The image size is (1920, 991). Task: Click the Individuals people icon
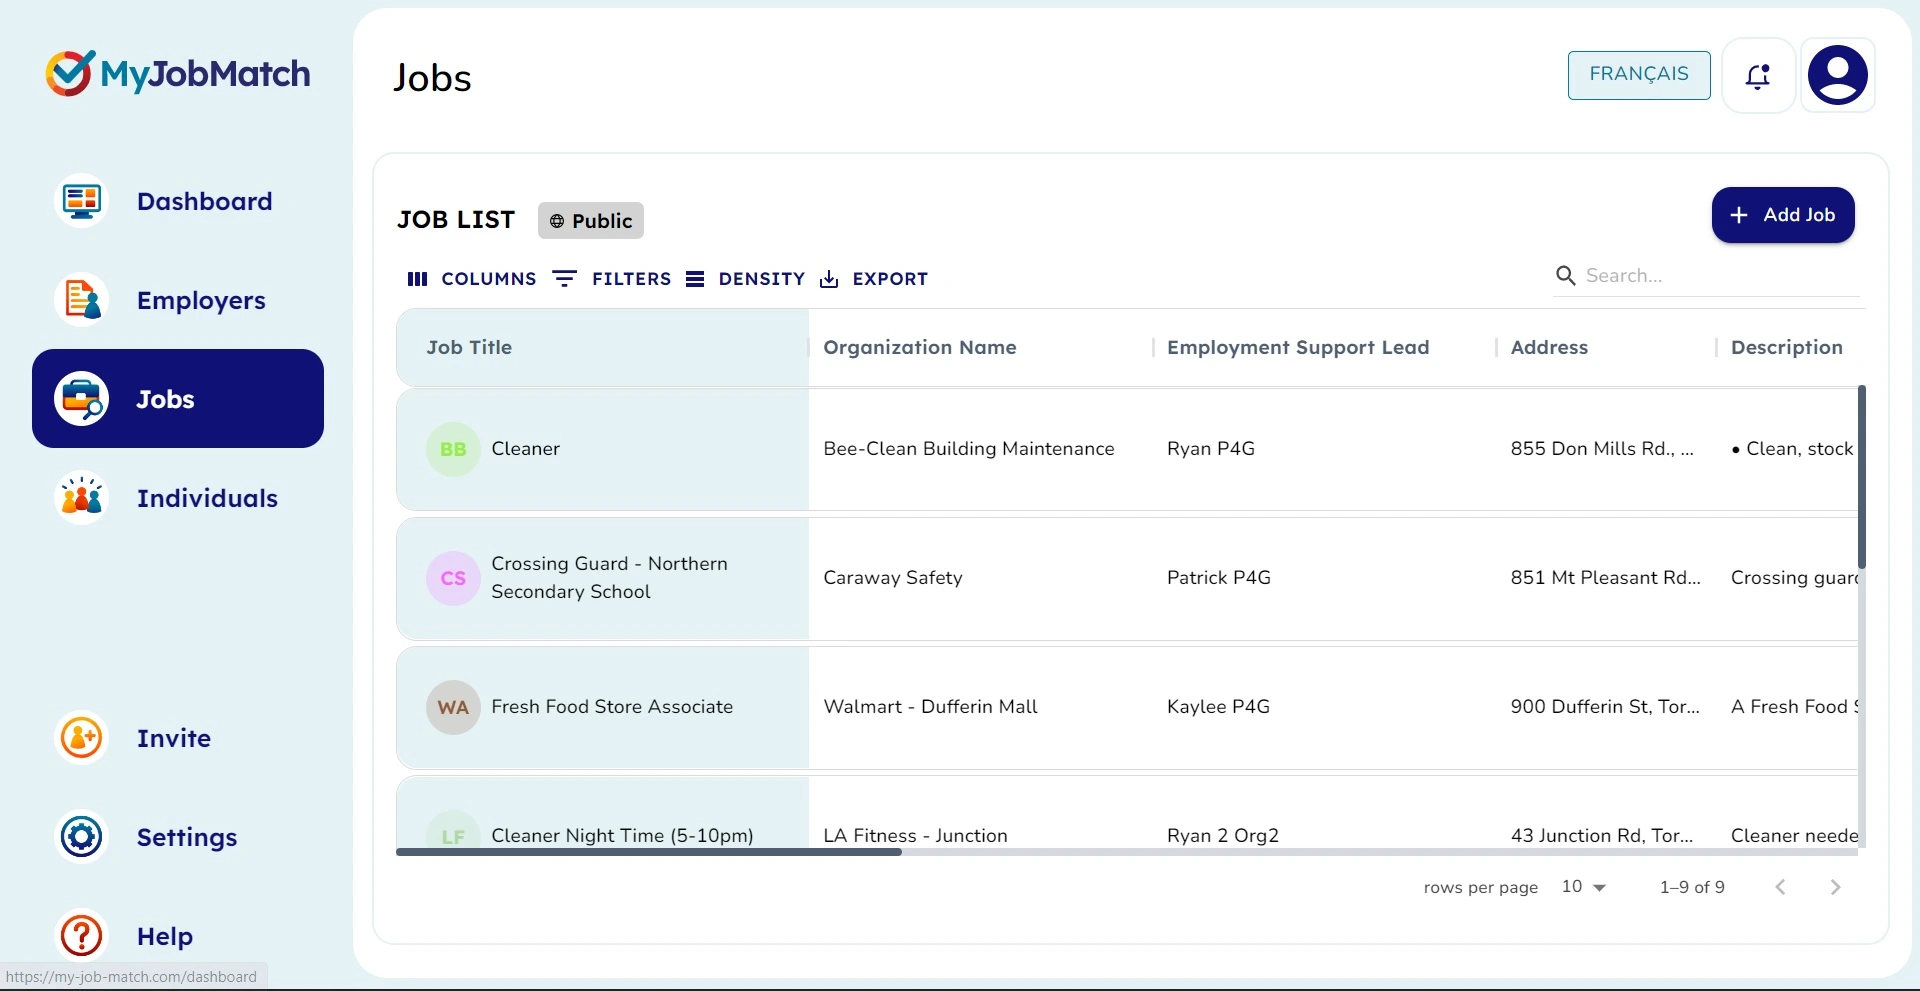[81, 498]
